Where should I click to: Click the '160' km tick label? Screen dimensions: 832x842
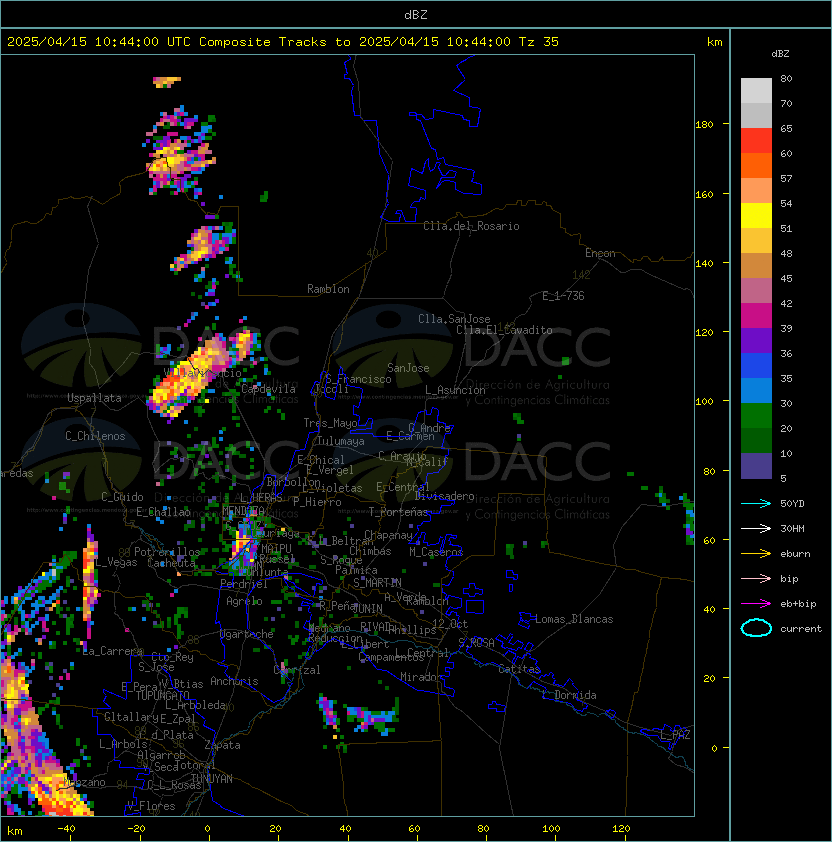704,194
